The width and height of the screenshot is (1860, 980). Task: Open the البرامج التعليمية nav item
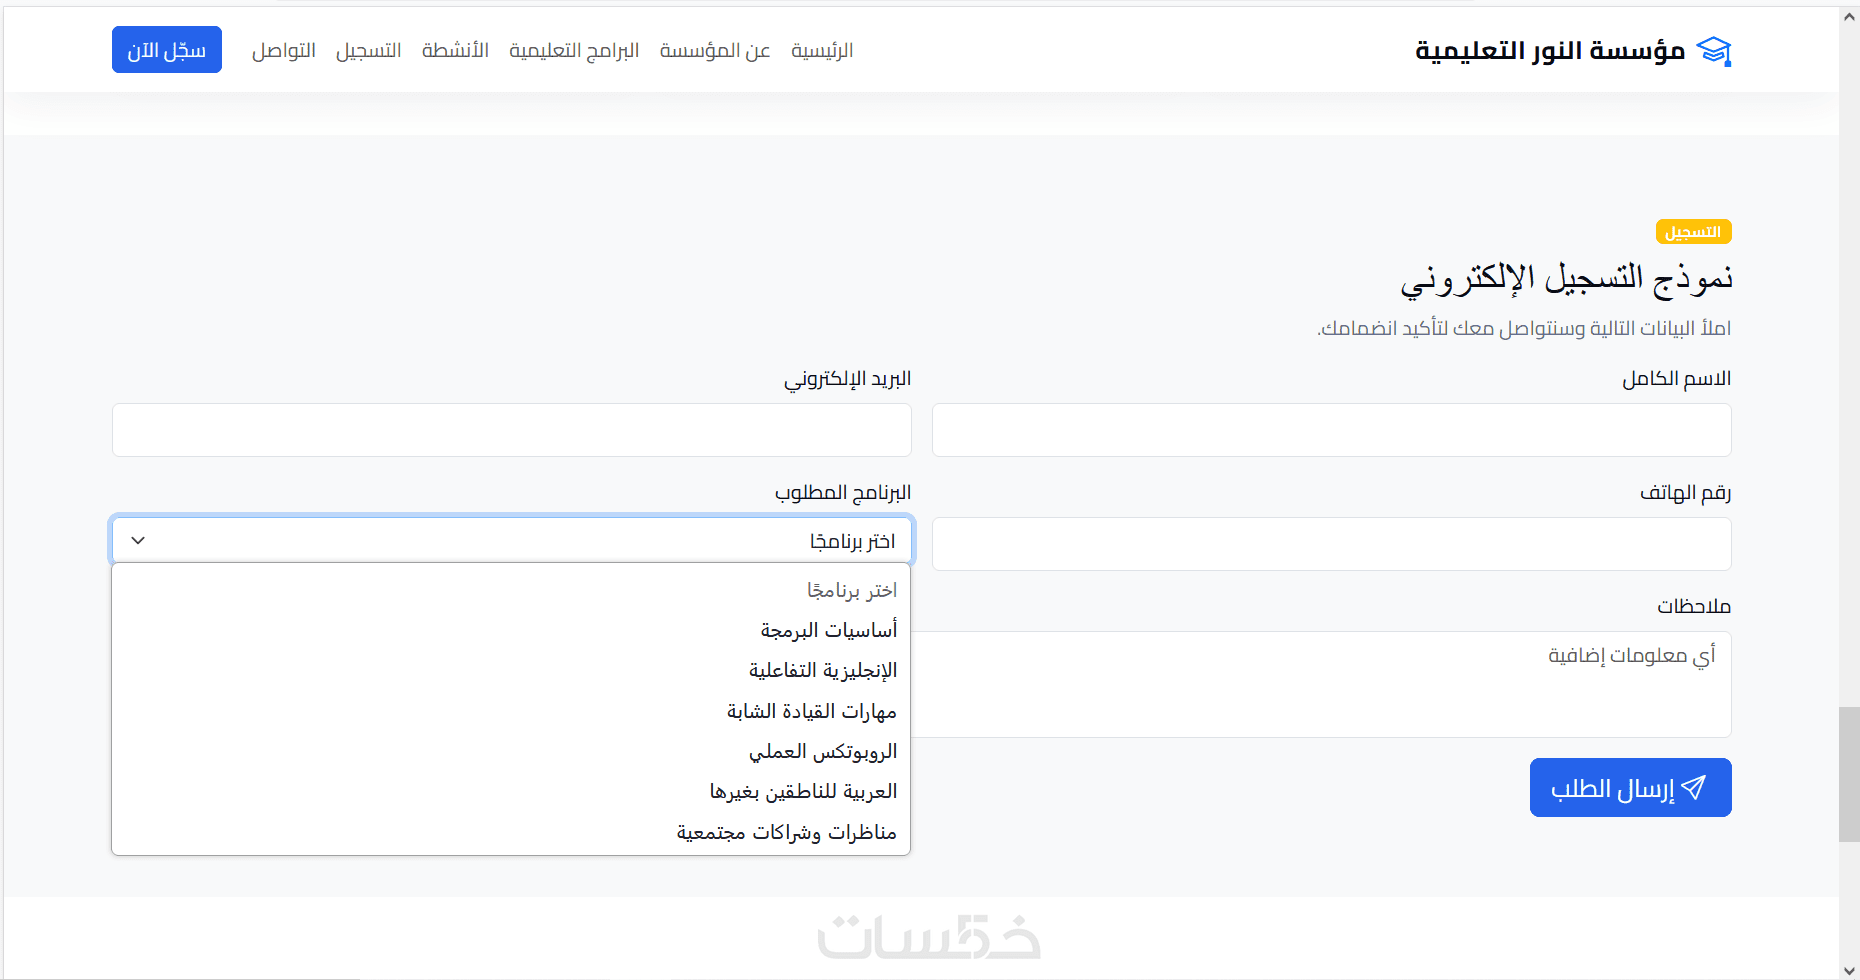(x=574, y=51)
